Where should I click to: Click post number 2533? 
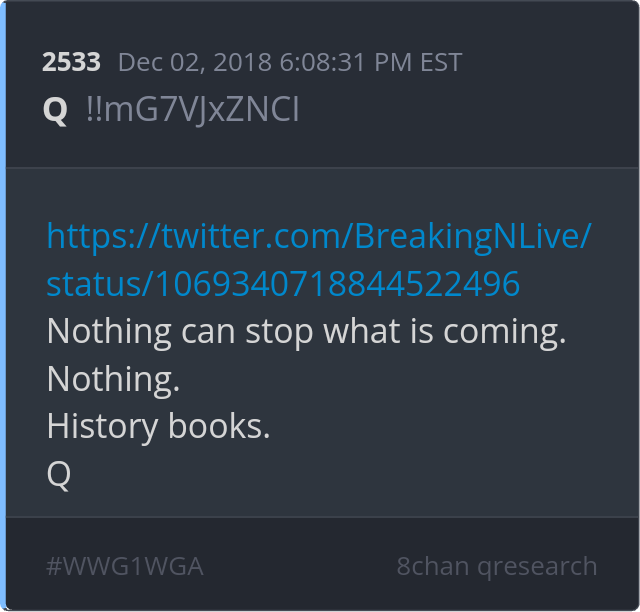coord(71,62)
